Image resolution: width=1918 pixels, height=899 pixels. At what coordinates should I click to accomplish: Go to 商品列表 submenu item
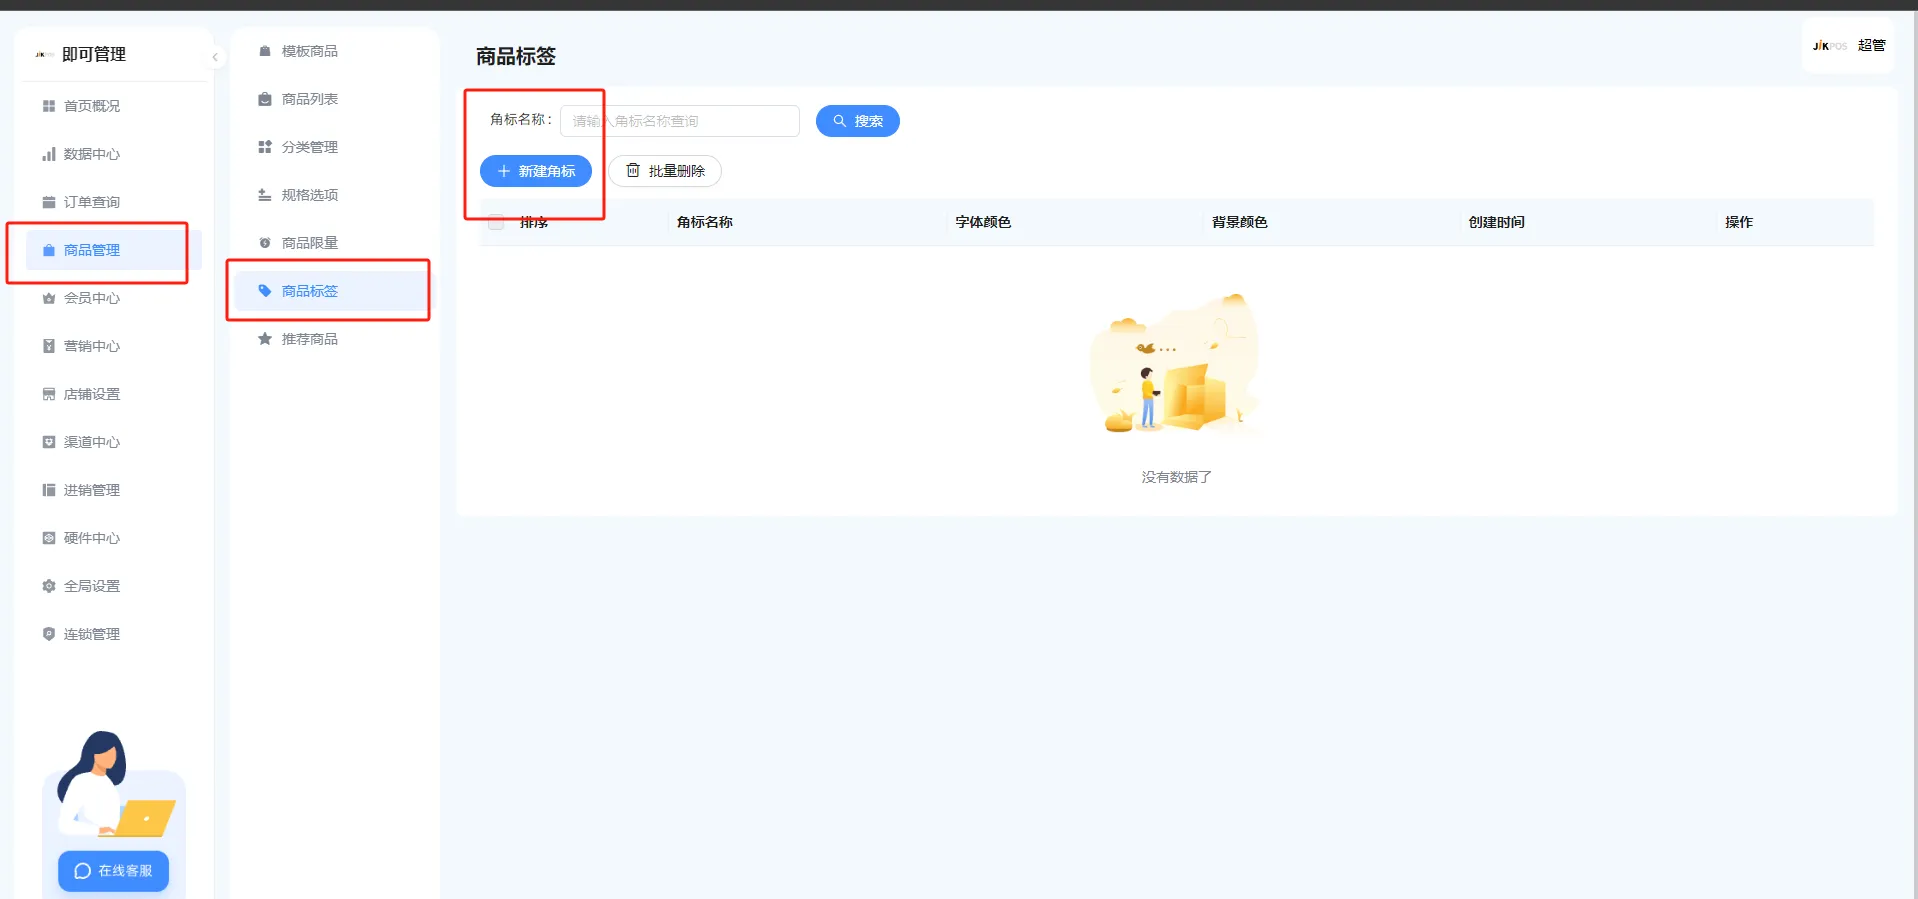coord(334,99)
